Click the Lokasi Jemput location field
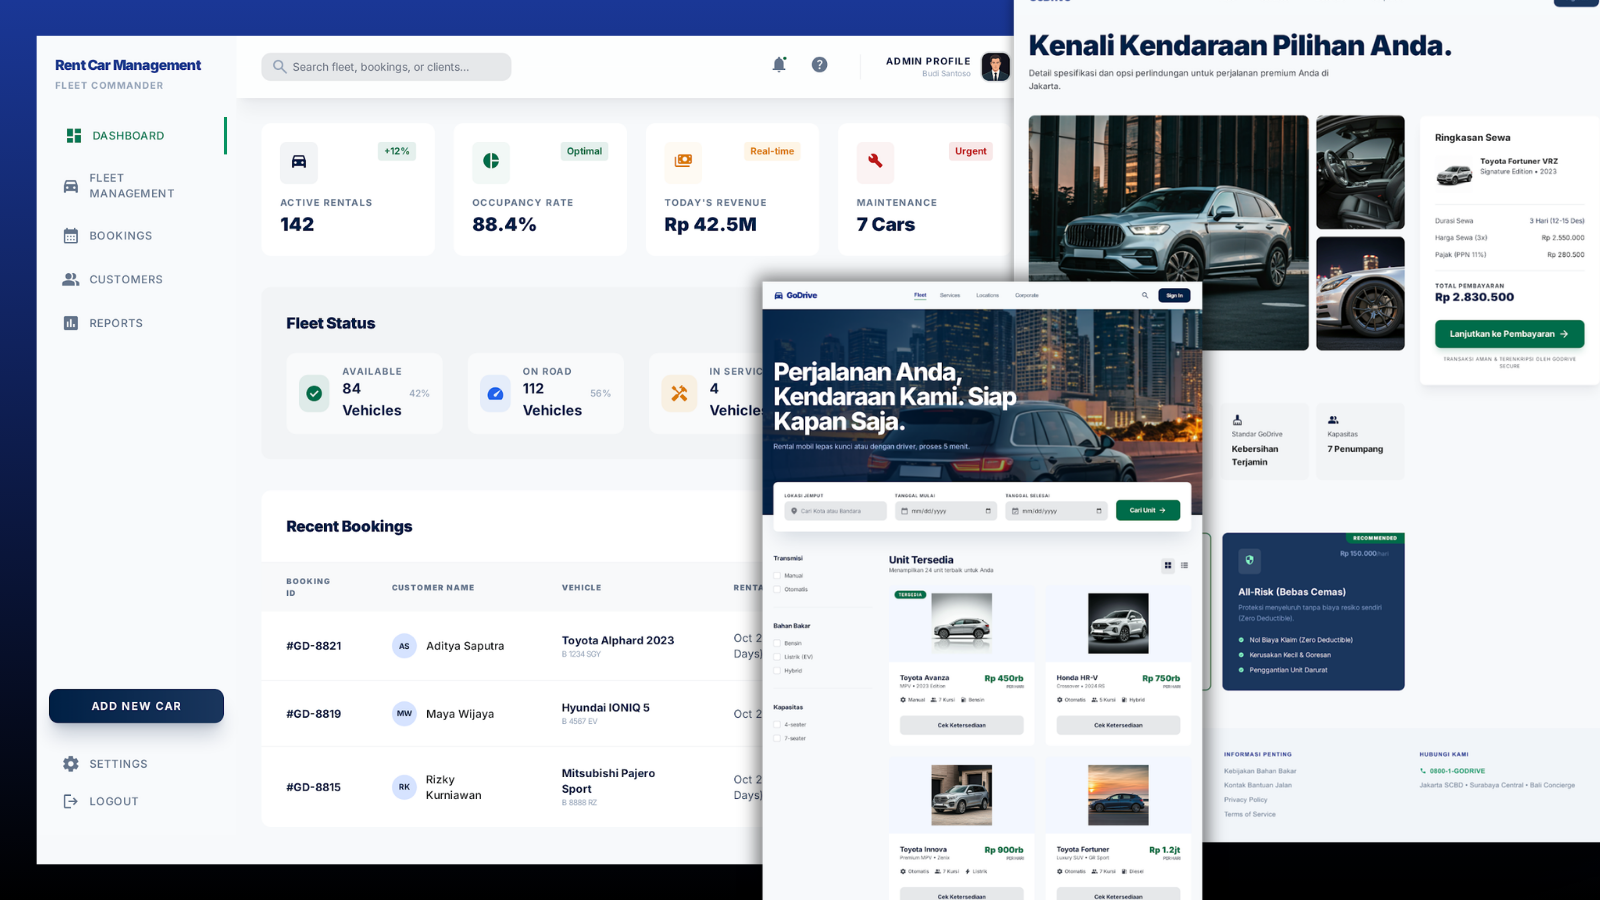The width and height of the screenshot is (1600, 900). [x=836, y=511]
